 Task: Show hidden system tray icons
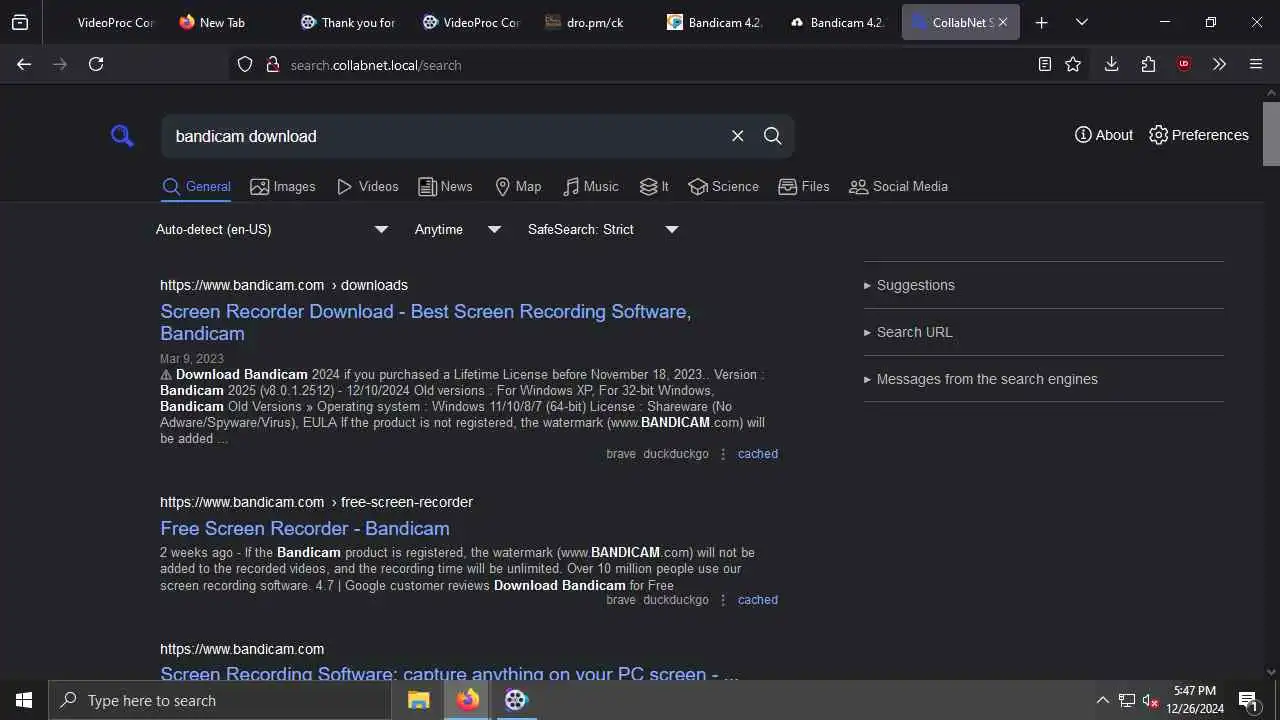coord(1102,700)
